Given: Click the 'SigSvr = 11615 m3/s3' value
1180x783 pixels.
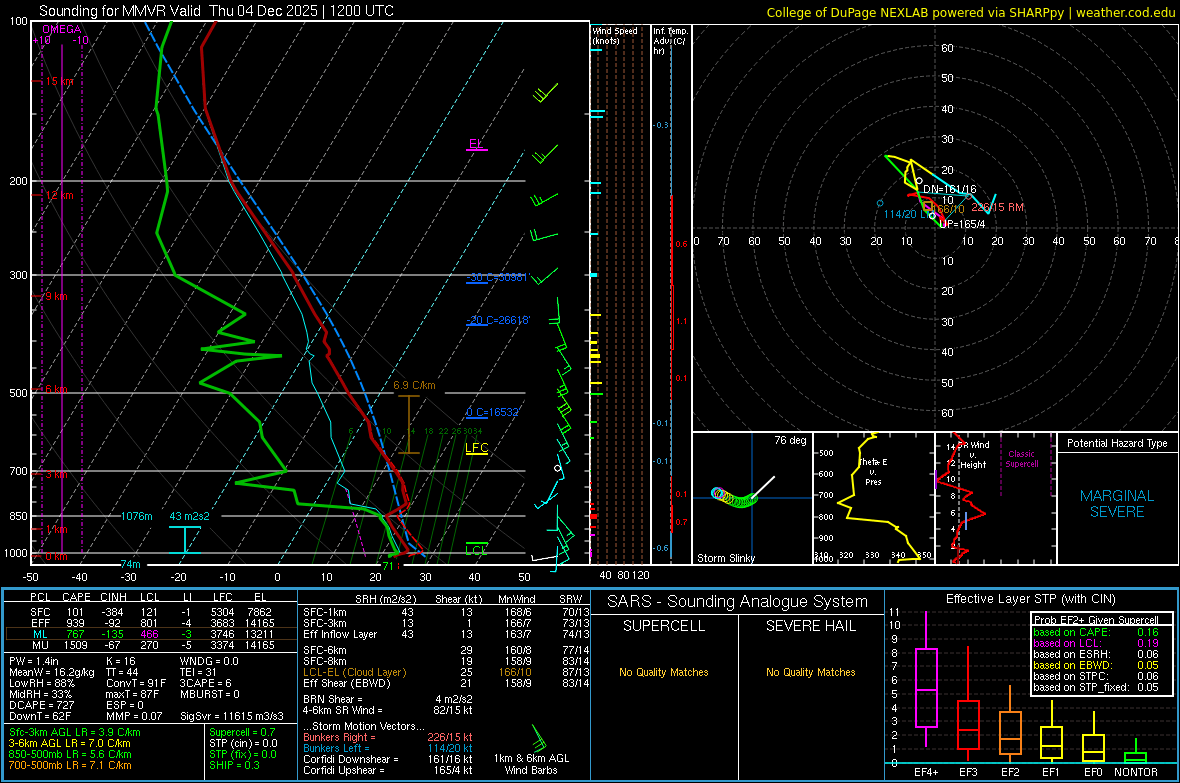Looking at the screenshot, I should click(x=232, y=716).
